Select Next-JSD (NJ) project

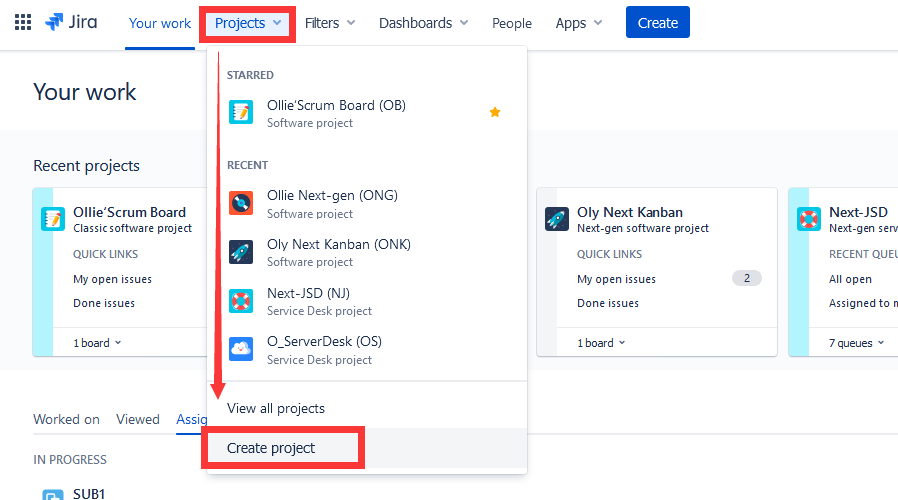(x=367, y=301)
